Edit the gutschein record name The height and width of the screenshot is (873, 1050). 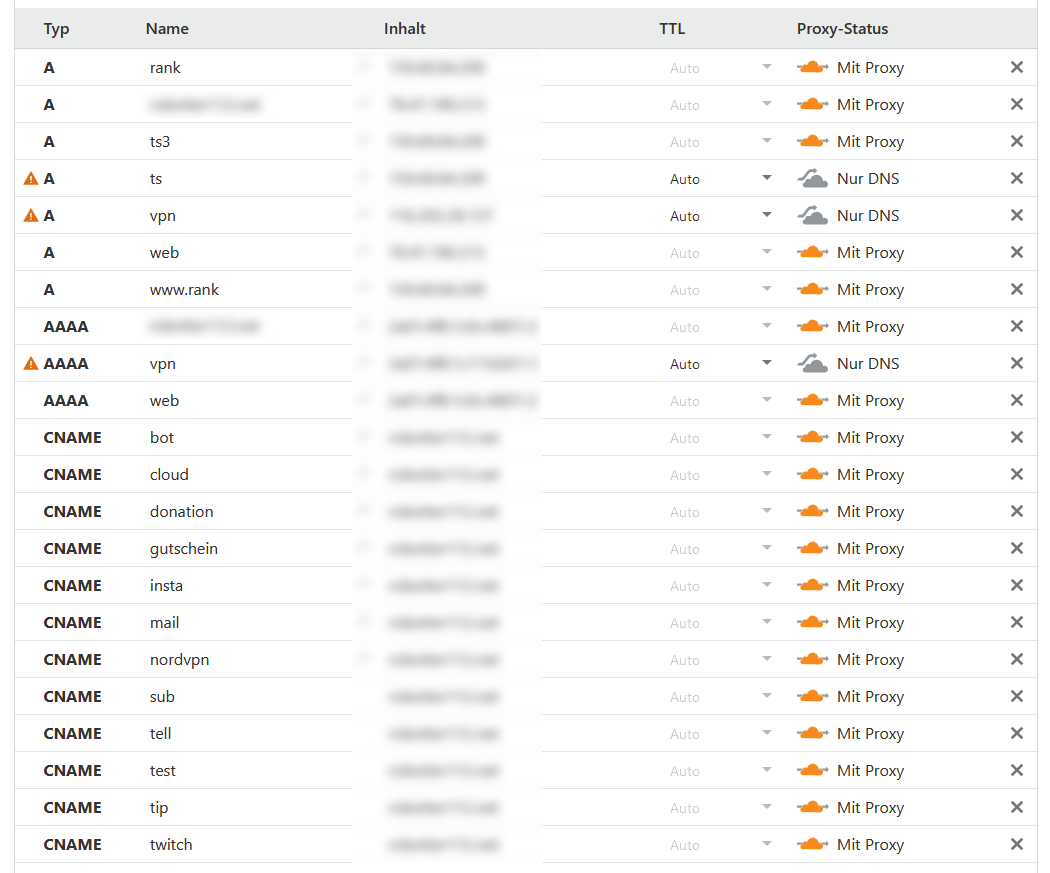(x=184, y=549)
